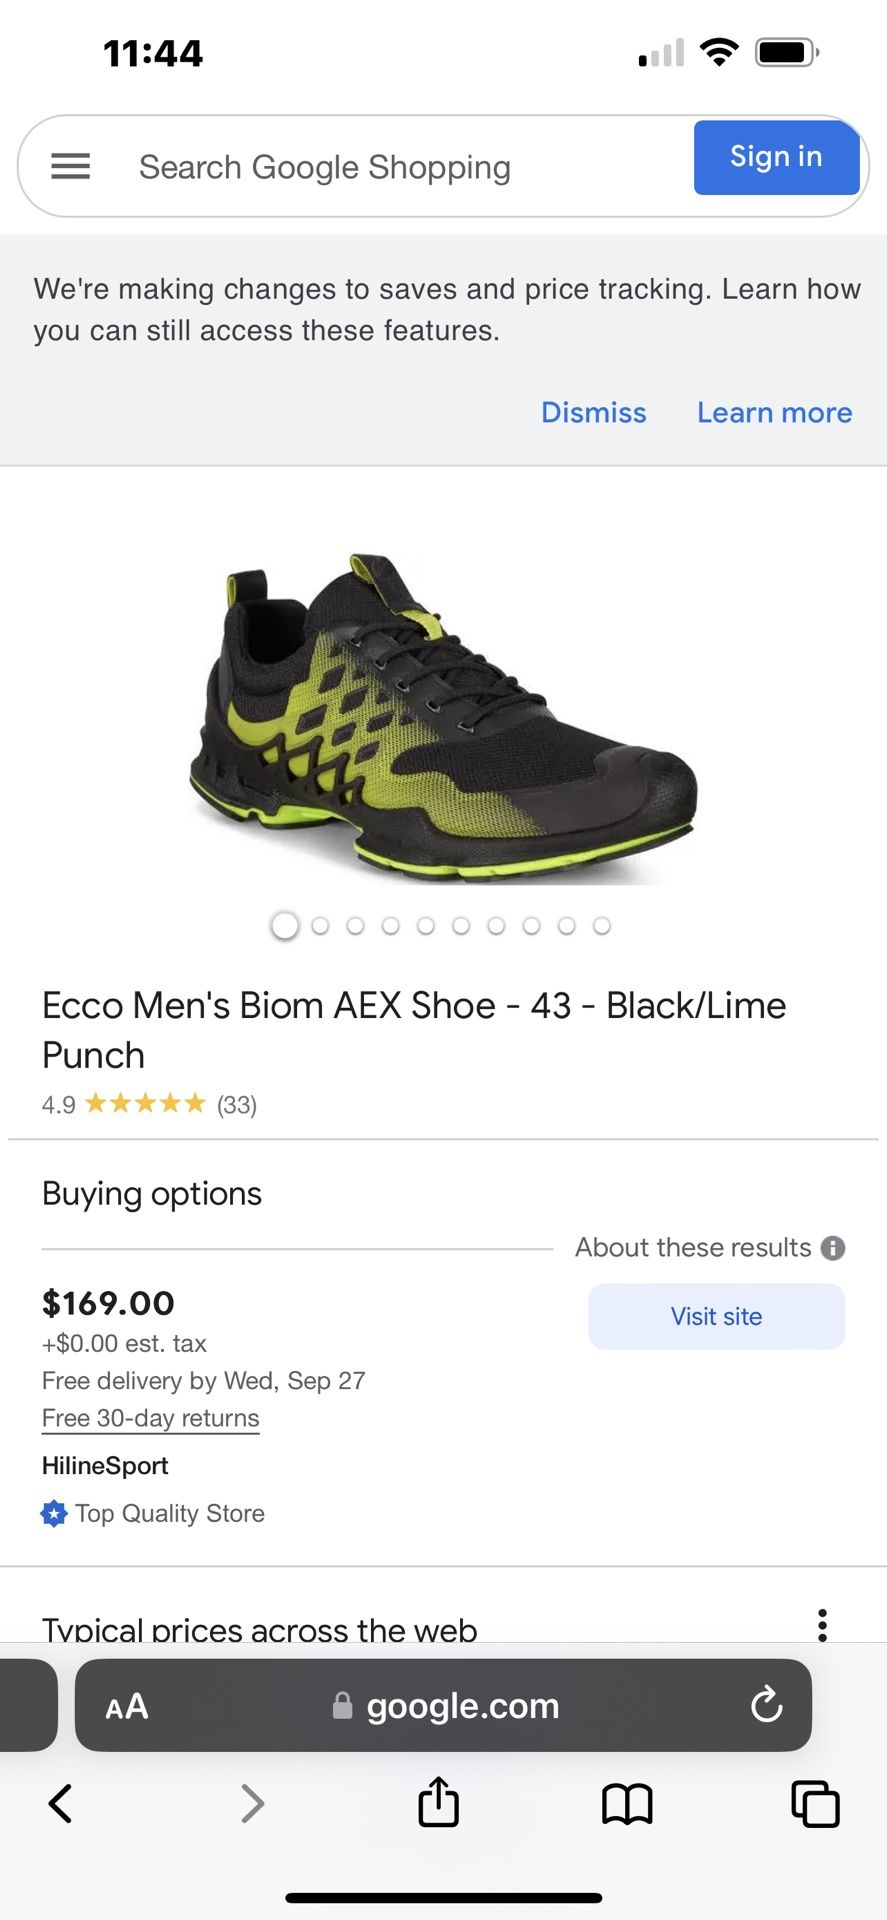Tap the About these results info icon
The image size is (887, 1920).
832,1248
